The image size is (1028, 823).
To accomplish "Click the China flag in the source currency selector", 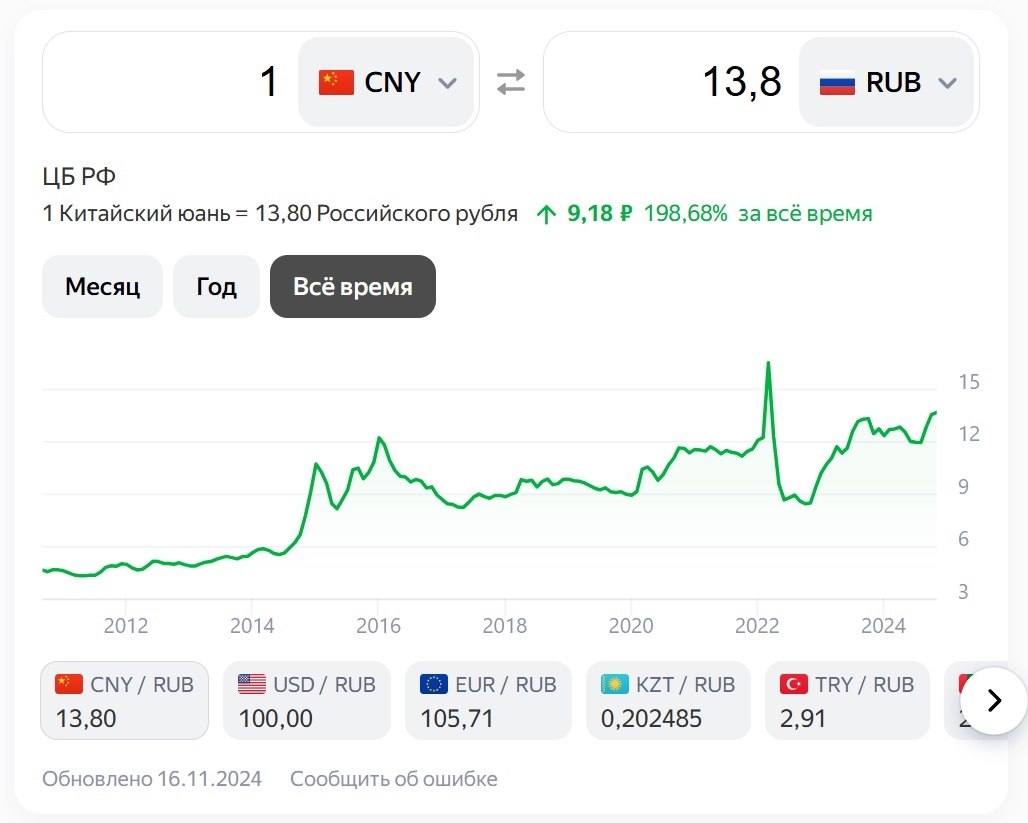I will tap(336, 83).
